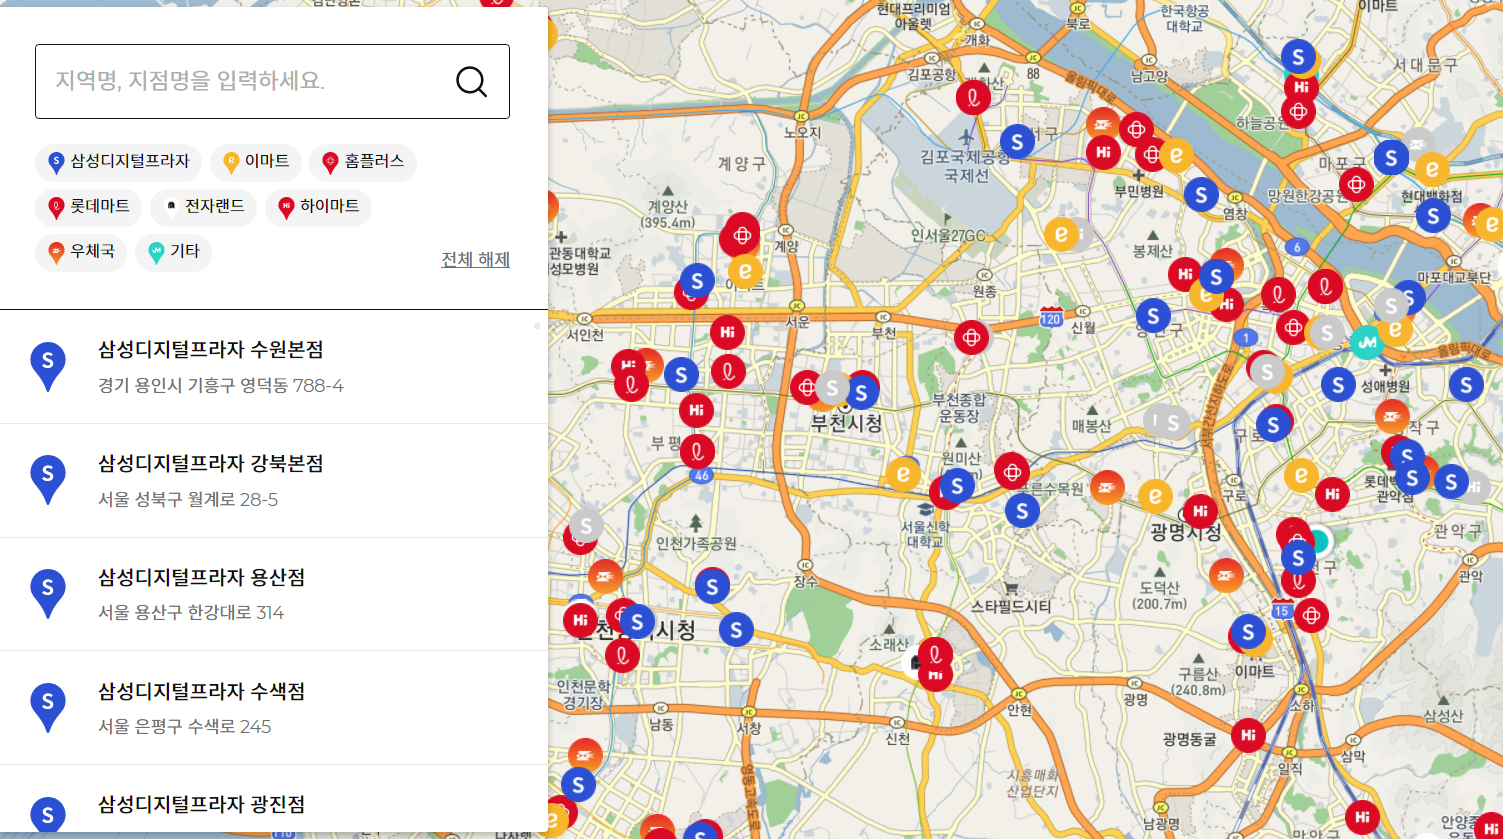Select the Hi-mart marker near 서운
The width and height of the screenshot is (1503, 839).
[x=728, y=332]
